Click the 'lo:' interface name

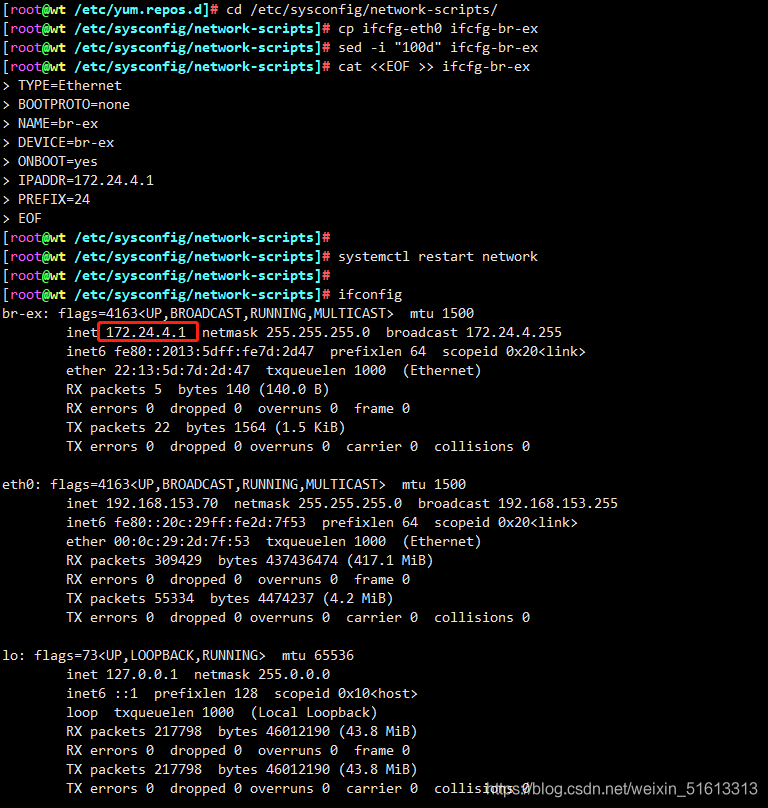pos(13,655)
